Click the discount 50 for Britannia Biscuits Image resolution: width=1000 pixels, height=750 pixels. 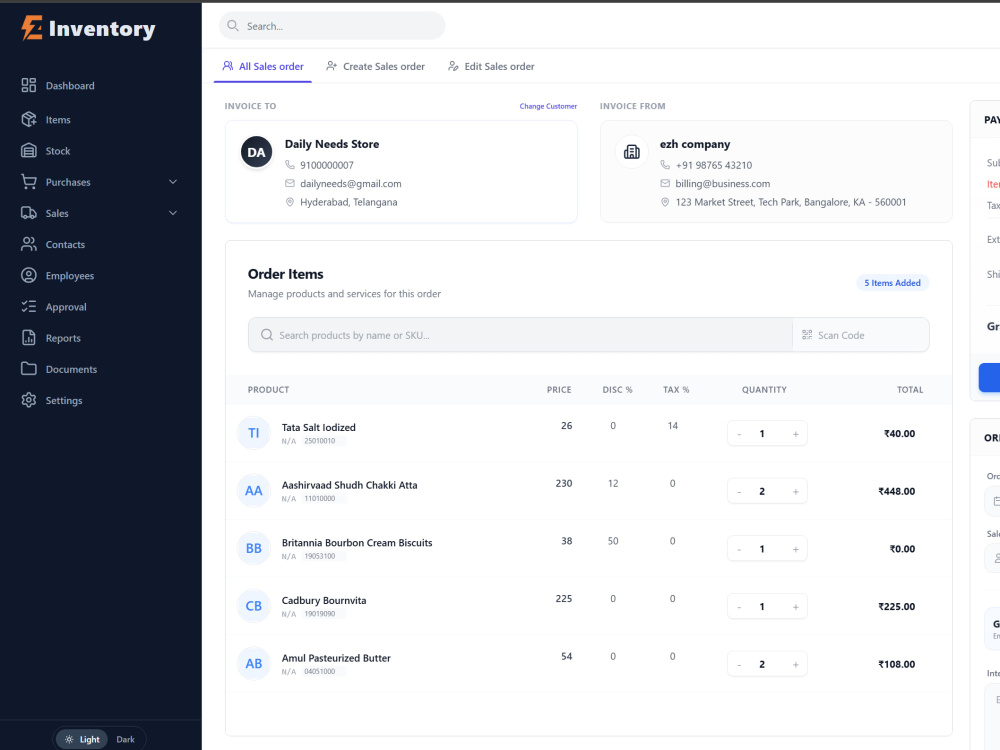click(x=613, y=541)
